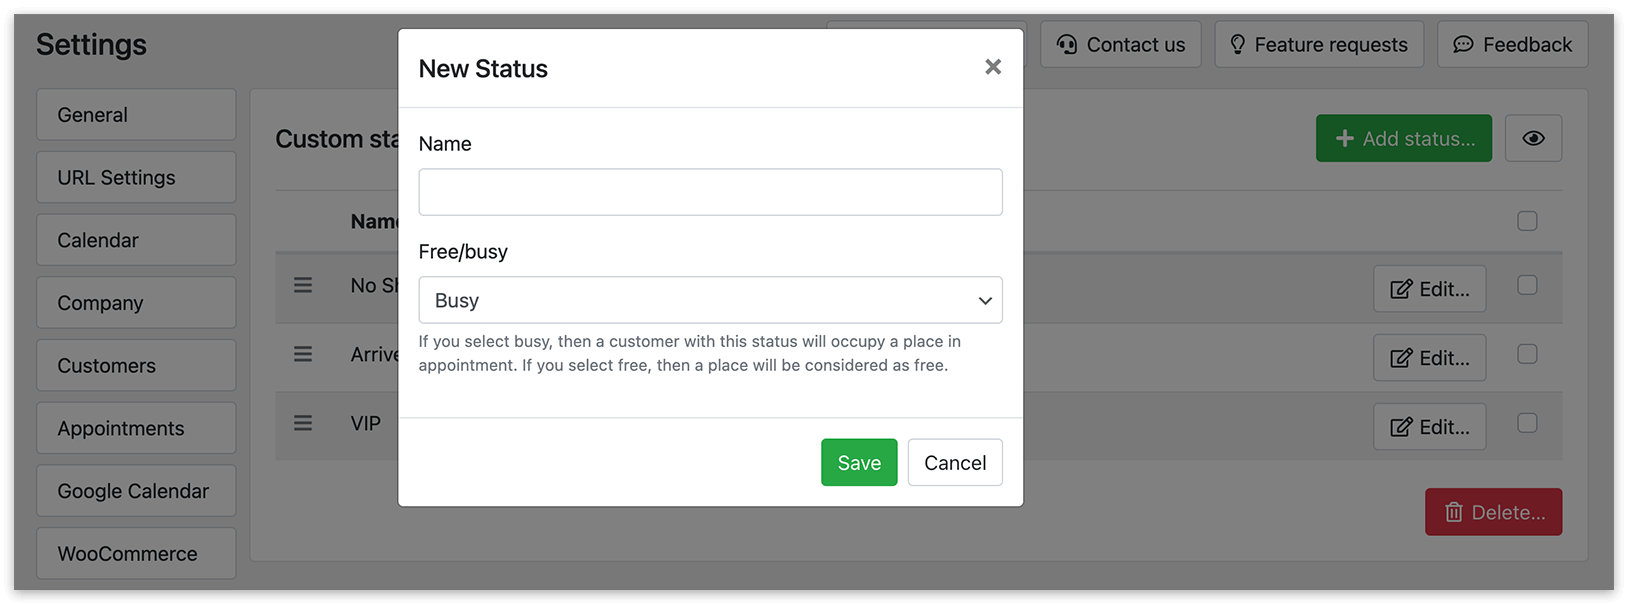Click the drag handle on No Show row
The height and width of the screenshot is (604, 1628).
click(x=303, y=285)
